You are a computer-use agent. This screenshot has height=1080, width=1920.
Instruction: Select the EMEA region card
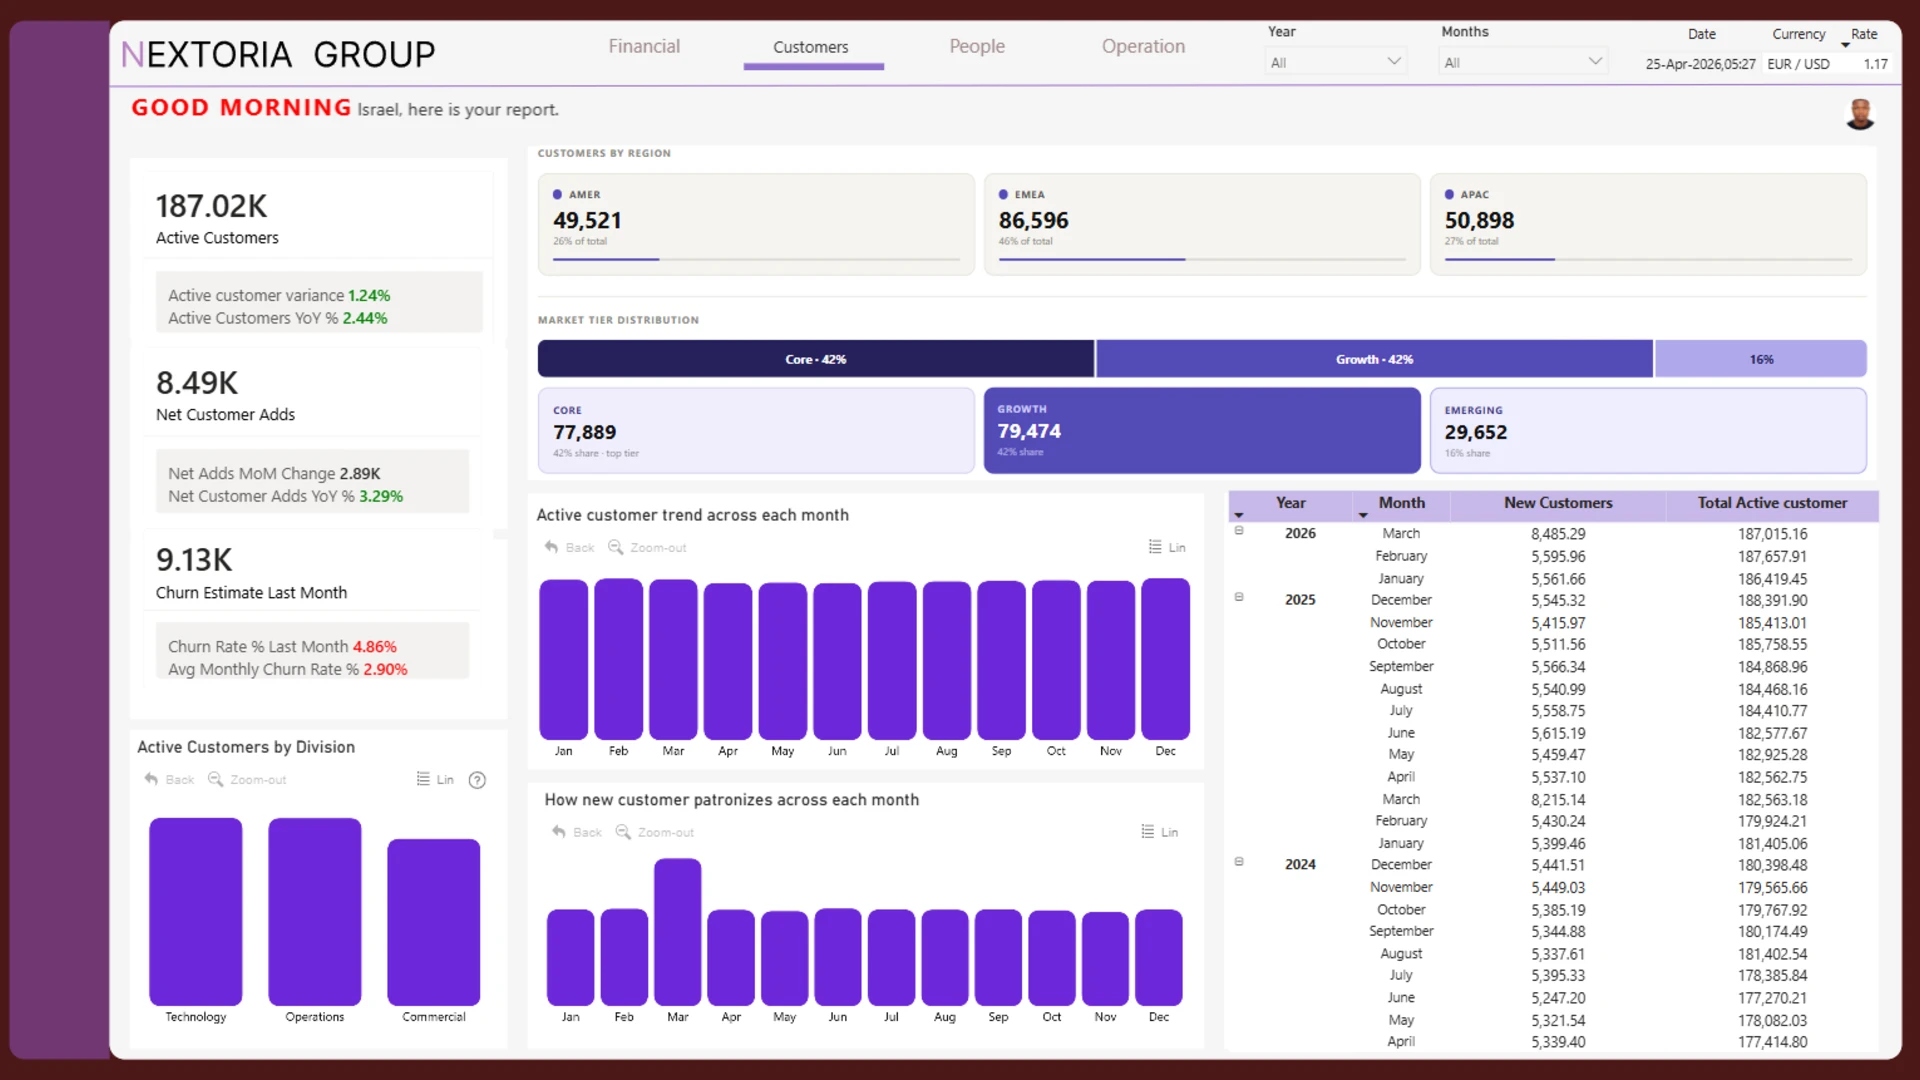tap(1201, 224)
